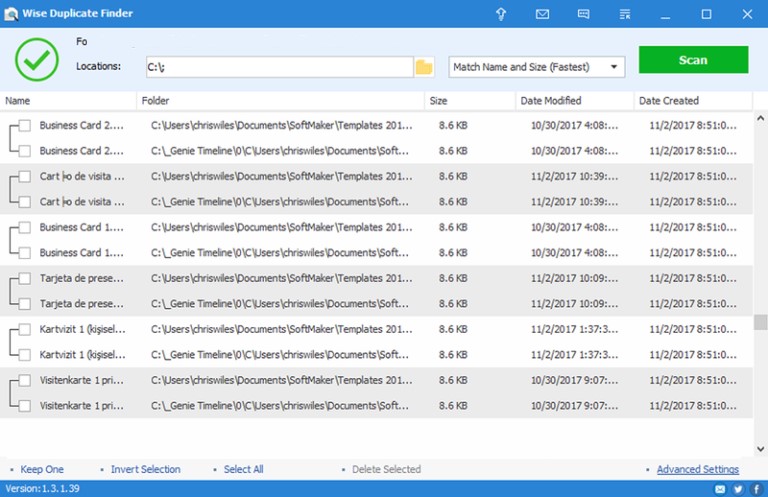The height and width of the screenshot is (497, 768).
Task: Click the Wise Duplicate Finder app logo
Action: tap(11, 14)
